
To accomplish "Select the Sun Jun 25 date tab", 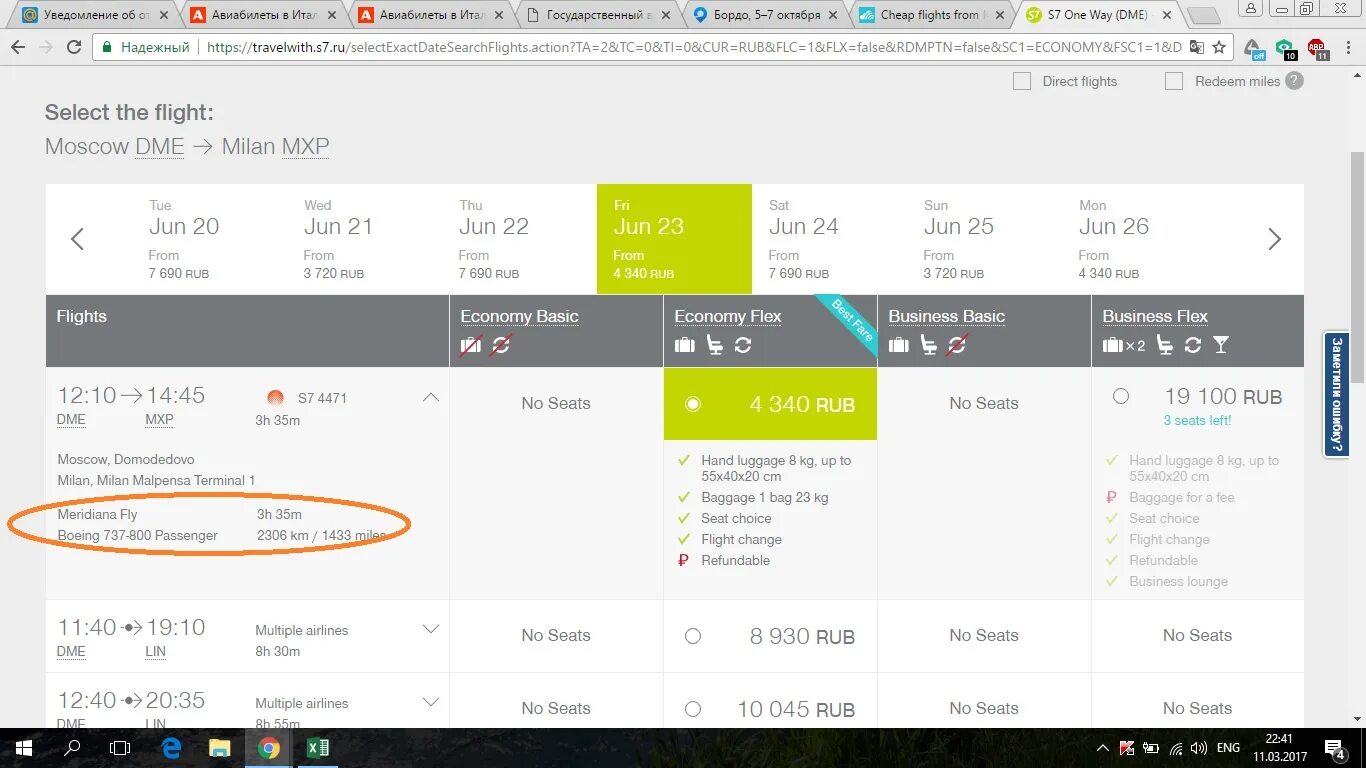I will 985,239.
